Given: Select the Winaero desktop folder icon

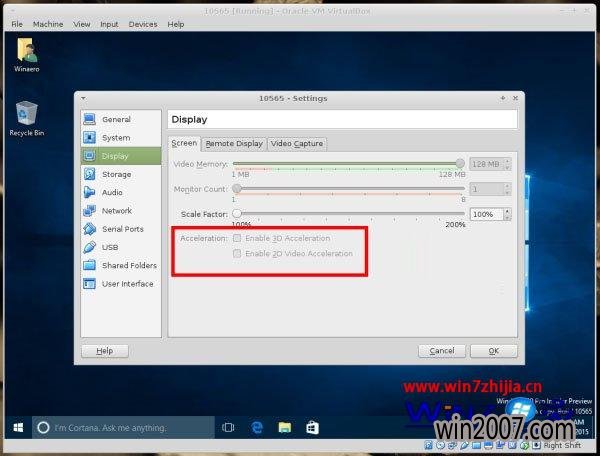Looking at the screenshot, I should (26, 55).
